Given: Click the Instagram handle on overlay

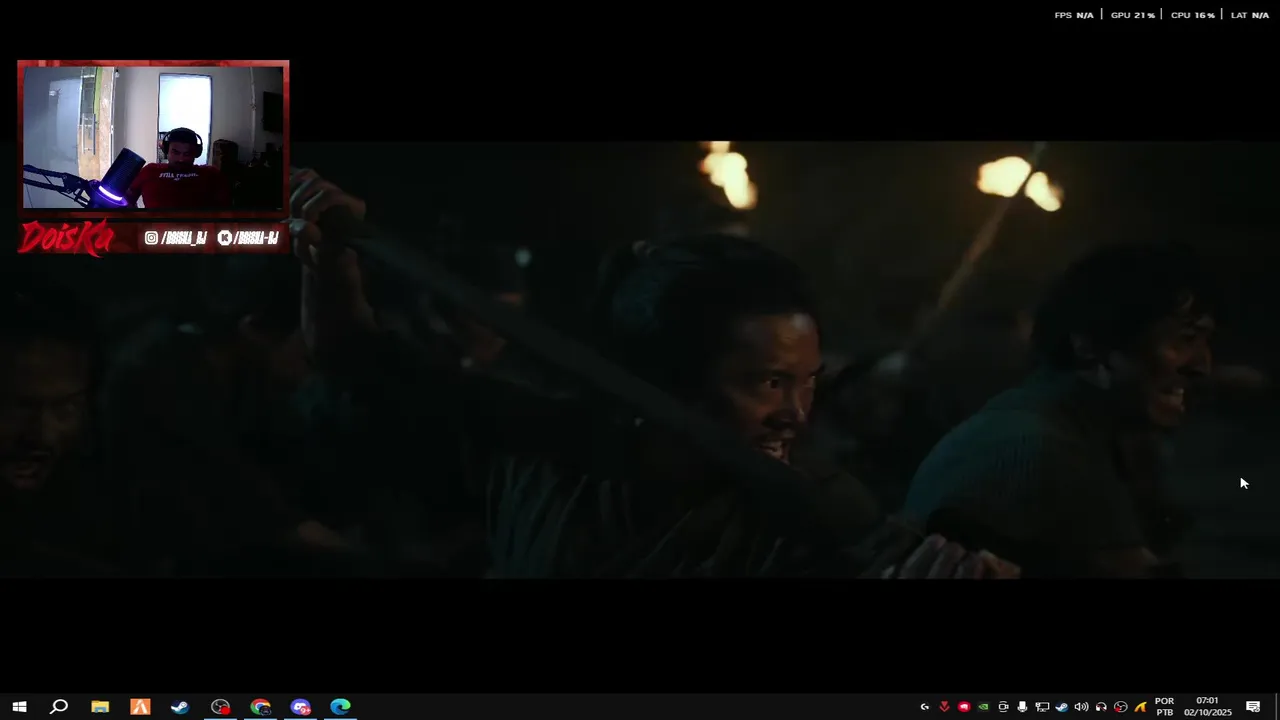Looking at the screenshot, I should point(176,238).
